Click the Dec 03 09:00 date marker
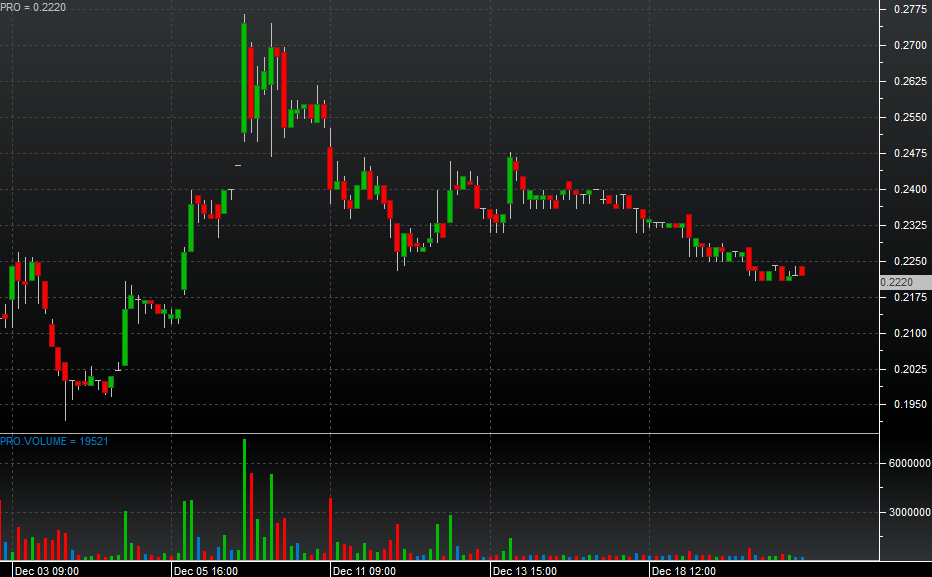Viewport: 932px width, 577px height. click(x=39, y=571)
